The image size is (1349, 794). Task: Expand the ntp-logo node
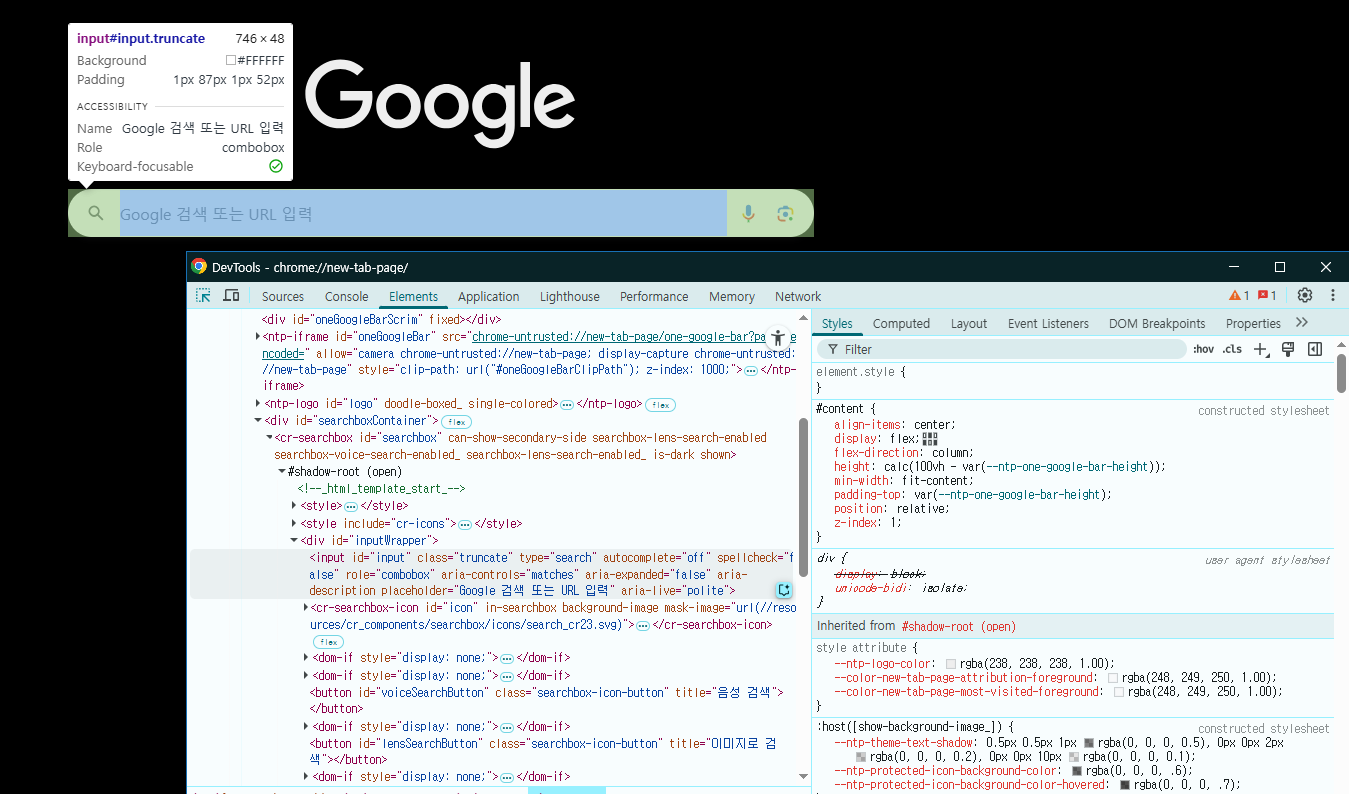(x=258, y=404)
